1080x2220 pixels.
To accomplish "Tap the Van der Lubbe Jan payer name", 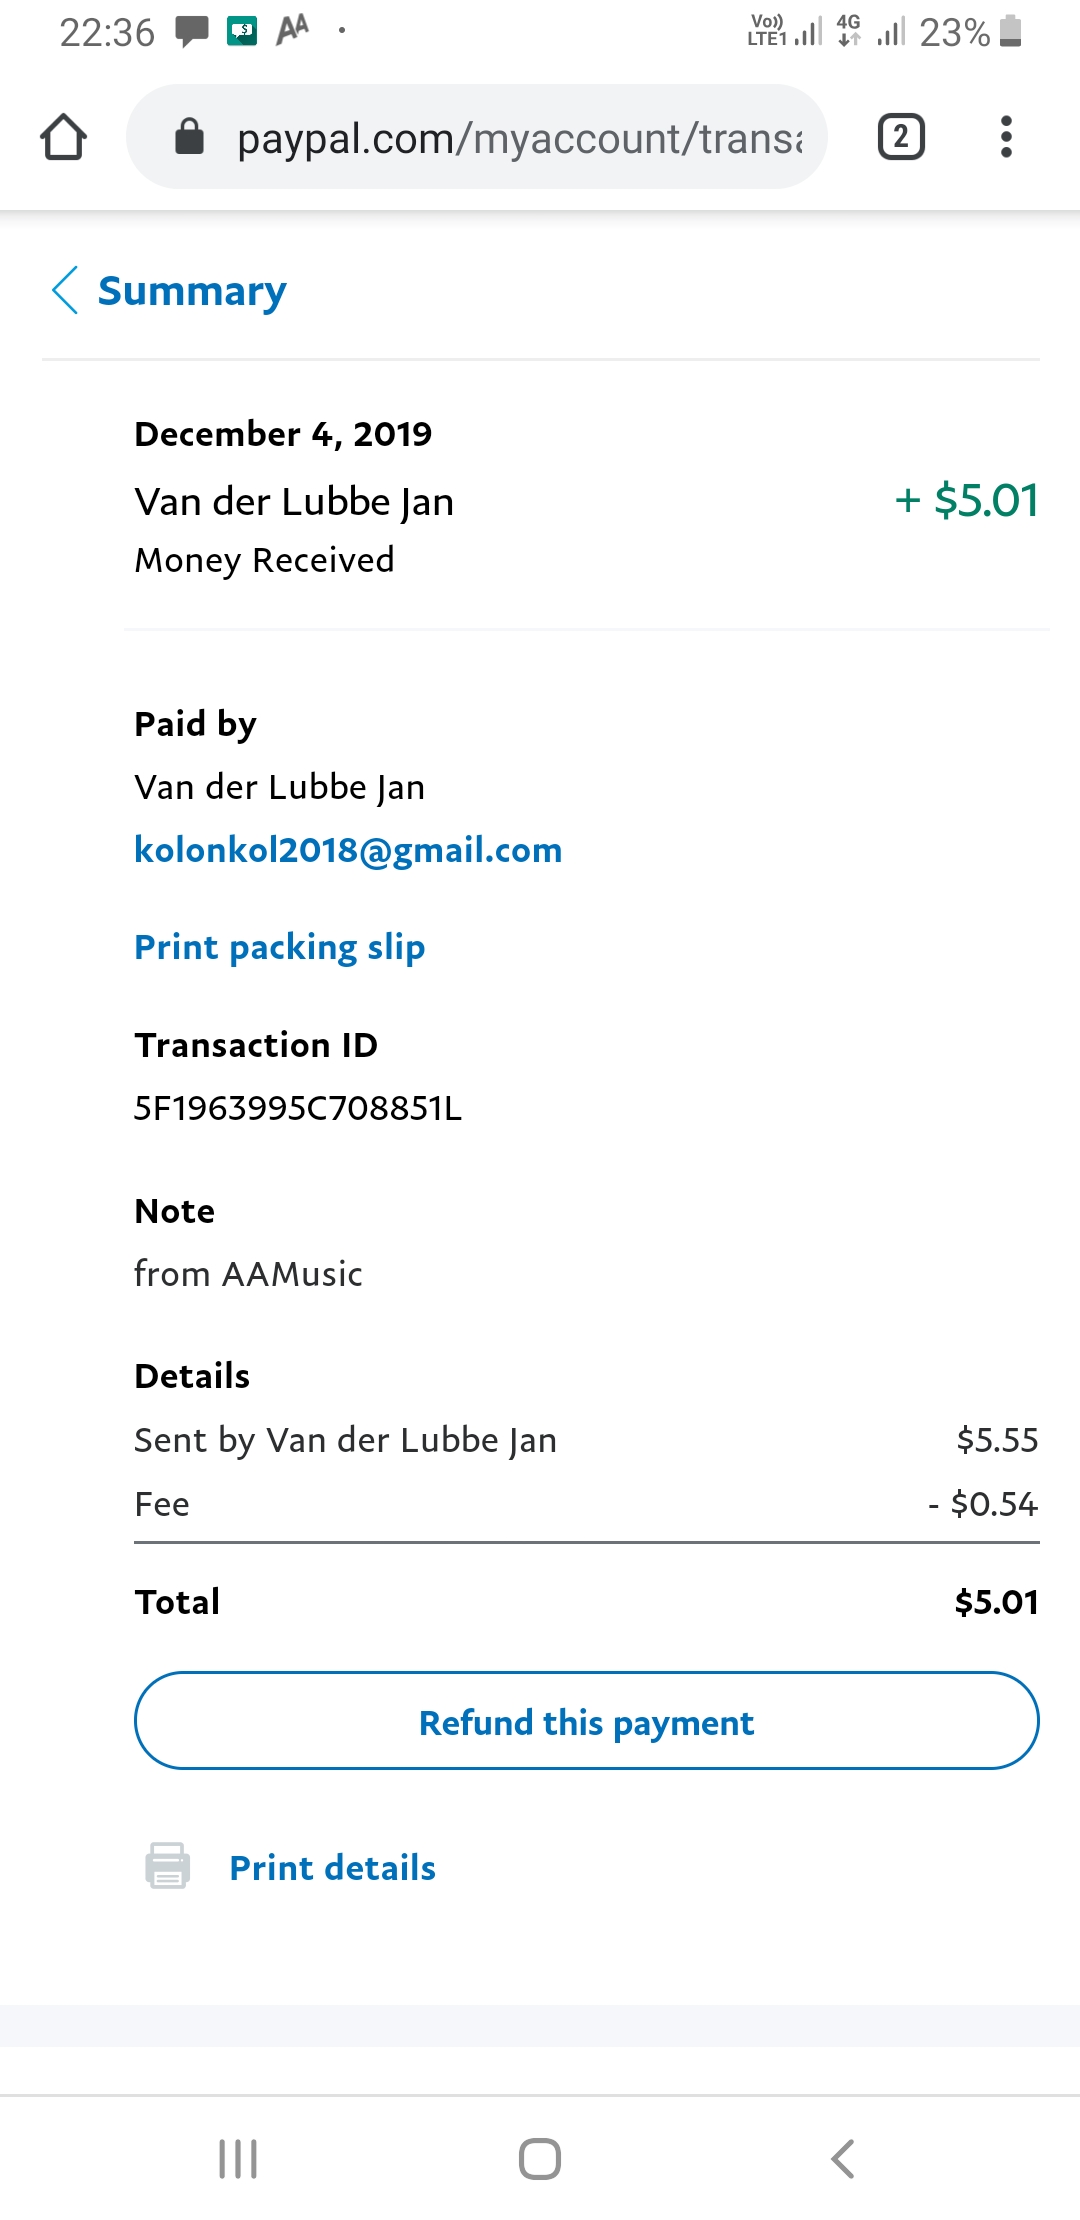I will (x=279, y=788).
